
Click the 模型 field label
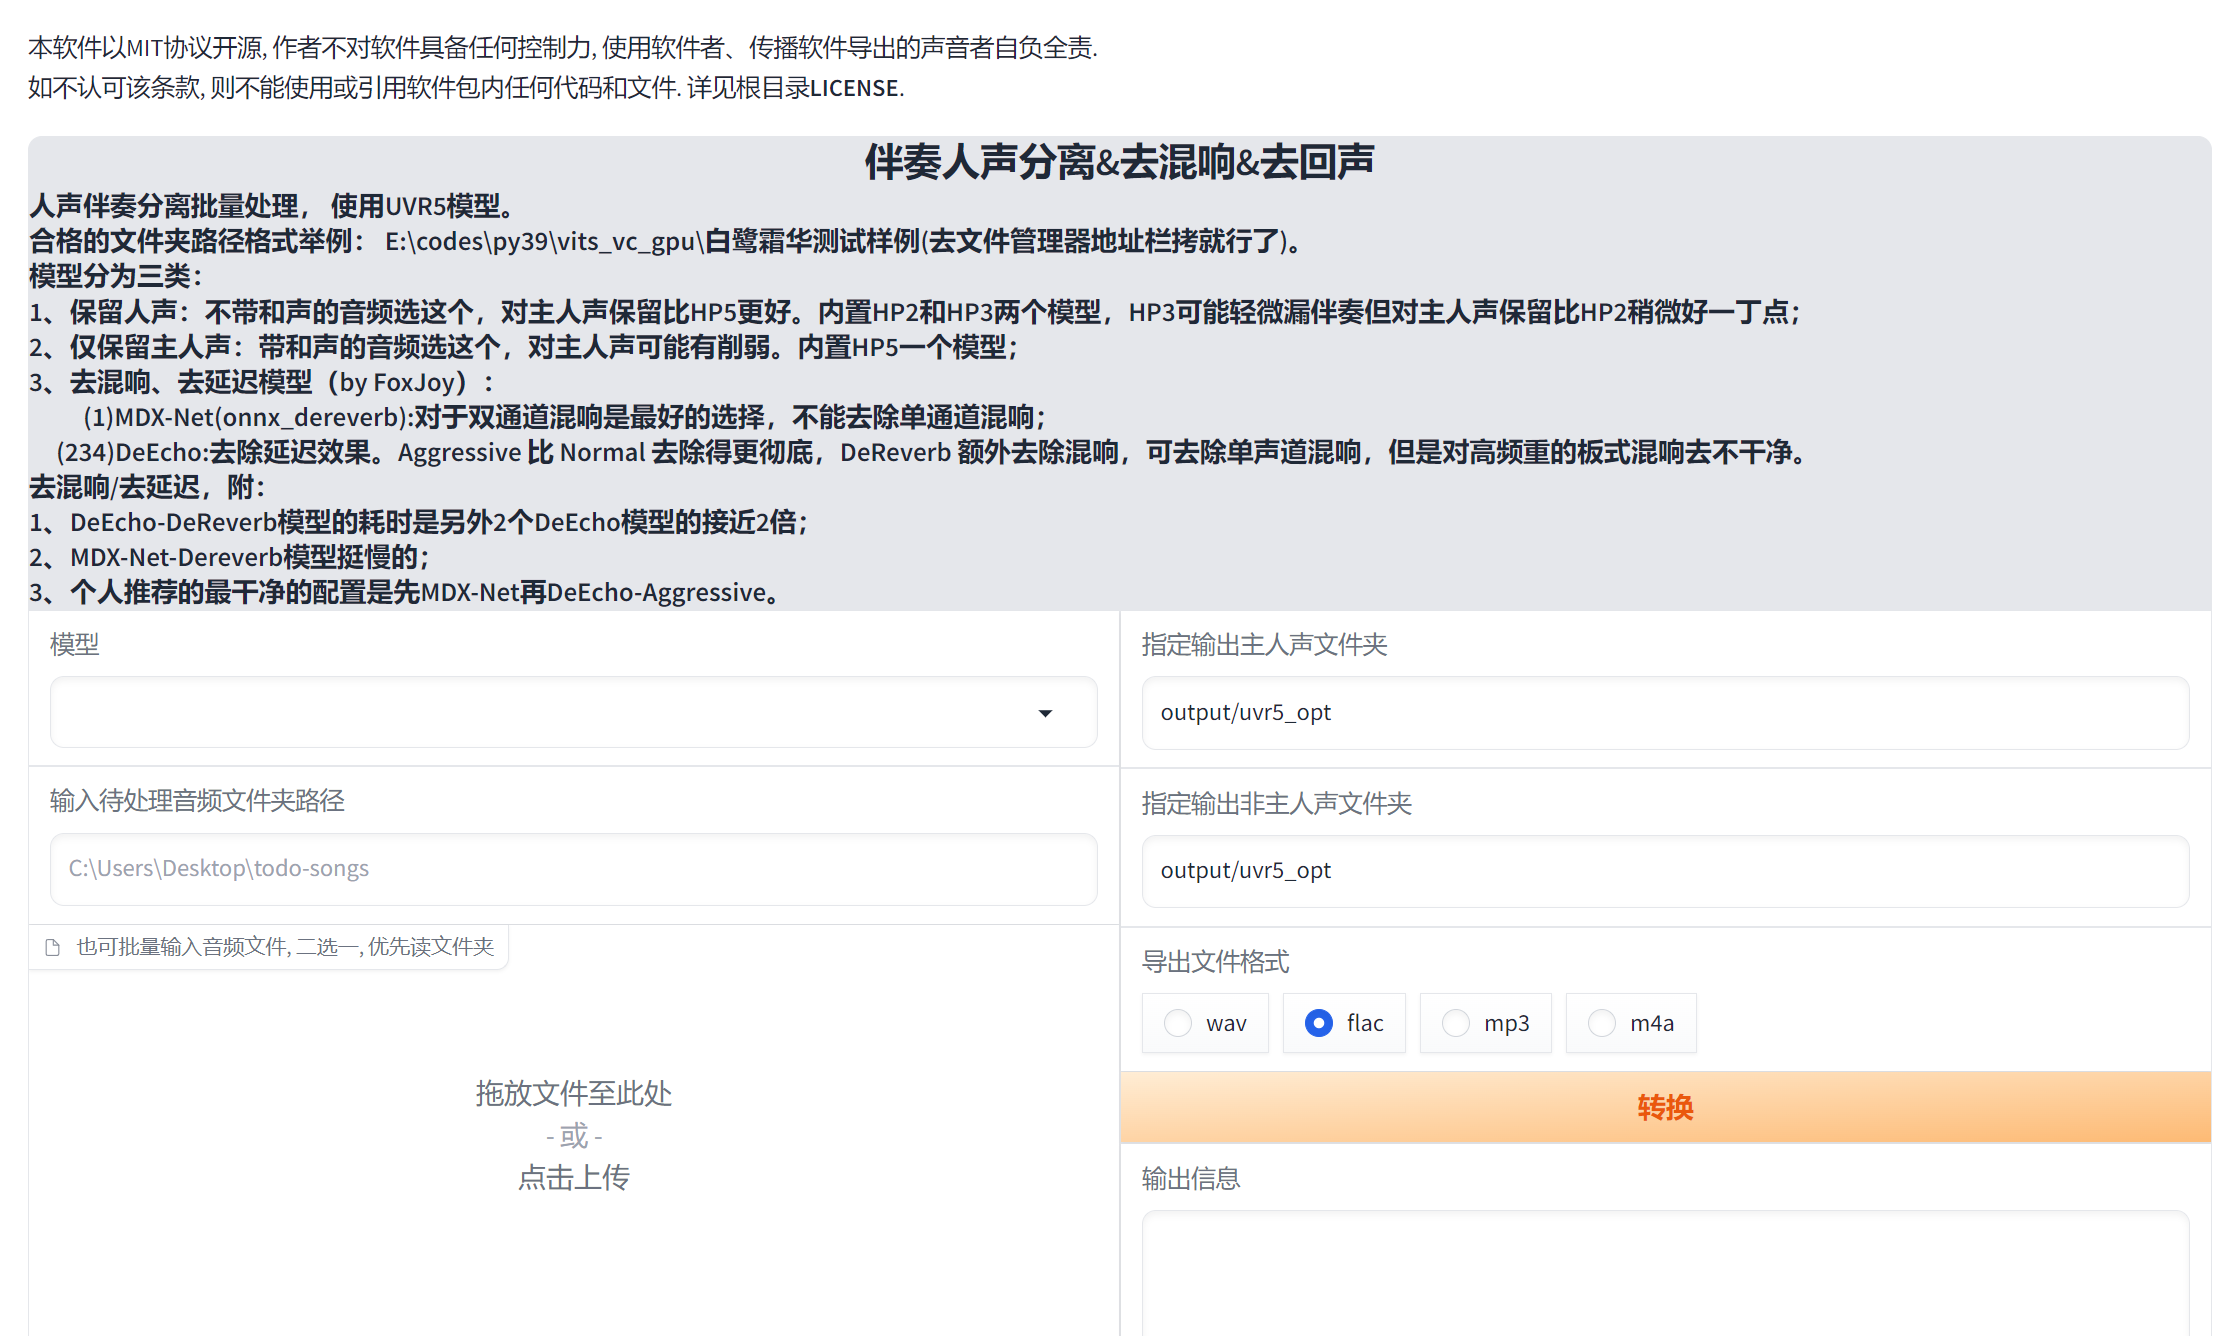pos(75,644)
